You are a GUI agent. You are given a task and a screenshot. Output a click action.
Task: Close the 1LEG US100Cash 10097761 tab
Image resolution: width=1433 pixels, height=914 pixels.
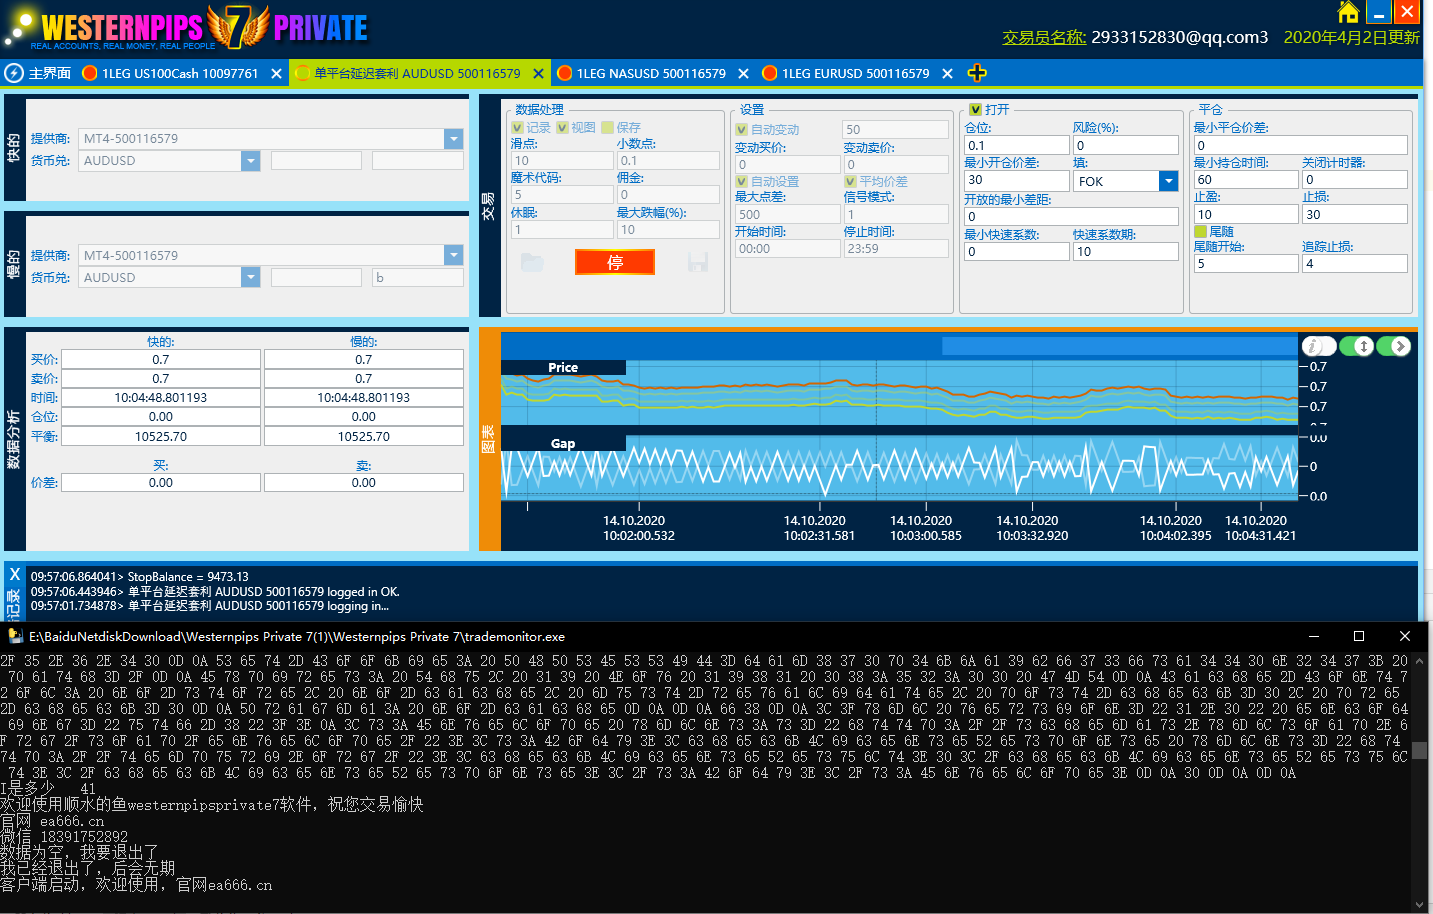276,74
